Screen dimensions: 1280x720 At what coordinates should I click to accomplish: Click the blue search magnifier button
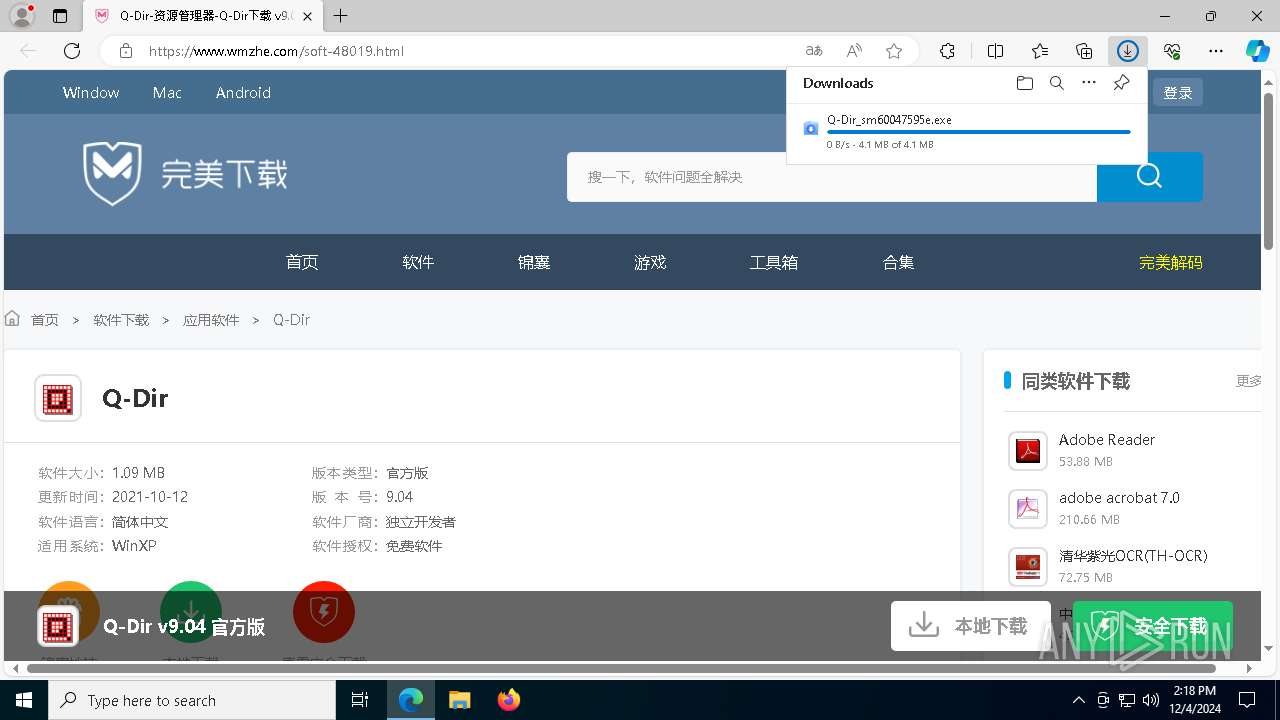pyautogui.click(x=1150, y=177)
